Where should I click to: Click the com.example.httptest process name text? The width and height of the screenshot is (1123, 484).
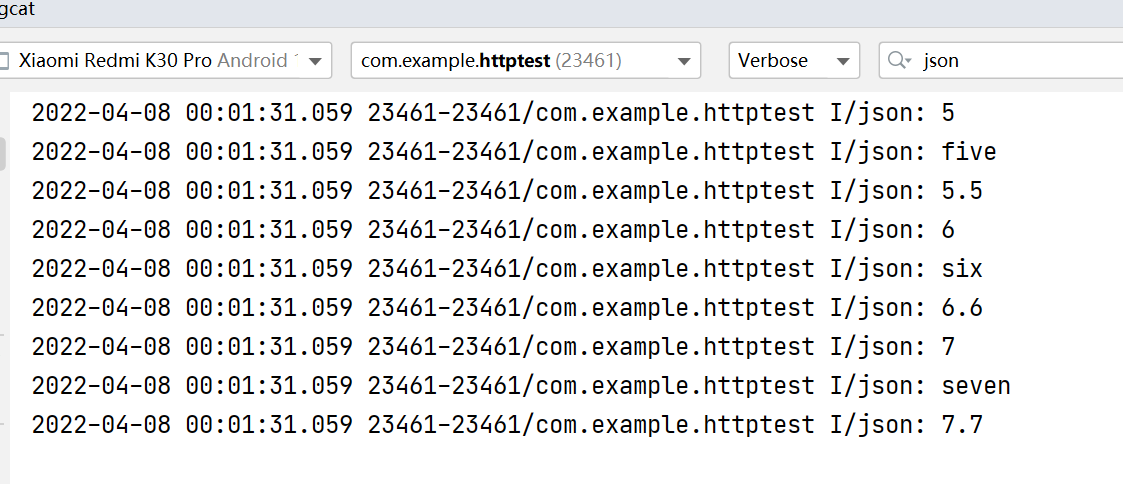coord(456,62)
